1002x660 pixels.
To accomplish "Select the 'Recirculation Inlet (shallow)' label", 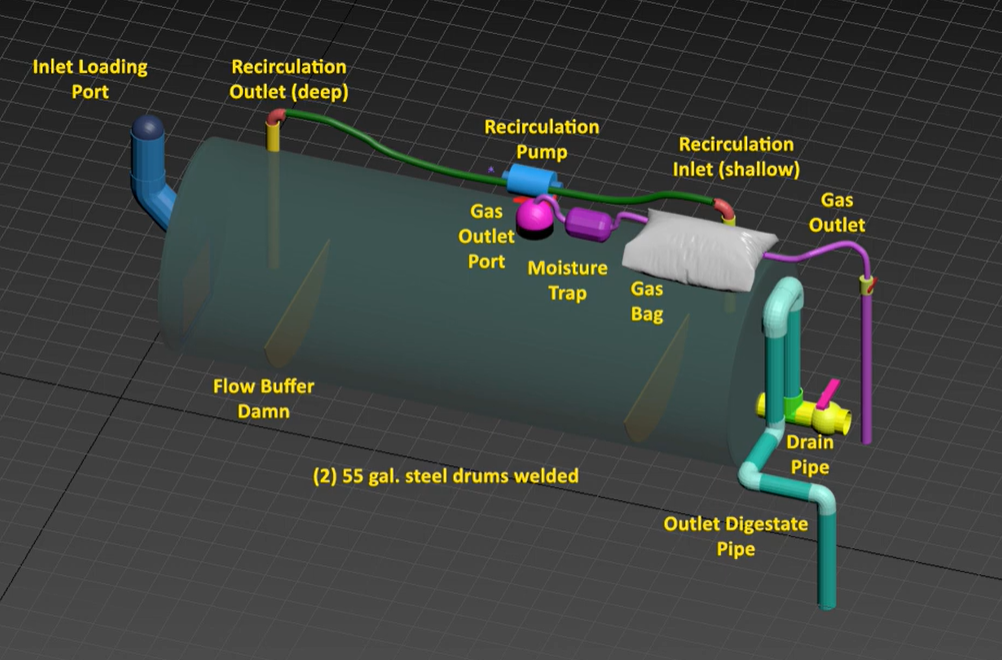I will click(x=736, y=157).
